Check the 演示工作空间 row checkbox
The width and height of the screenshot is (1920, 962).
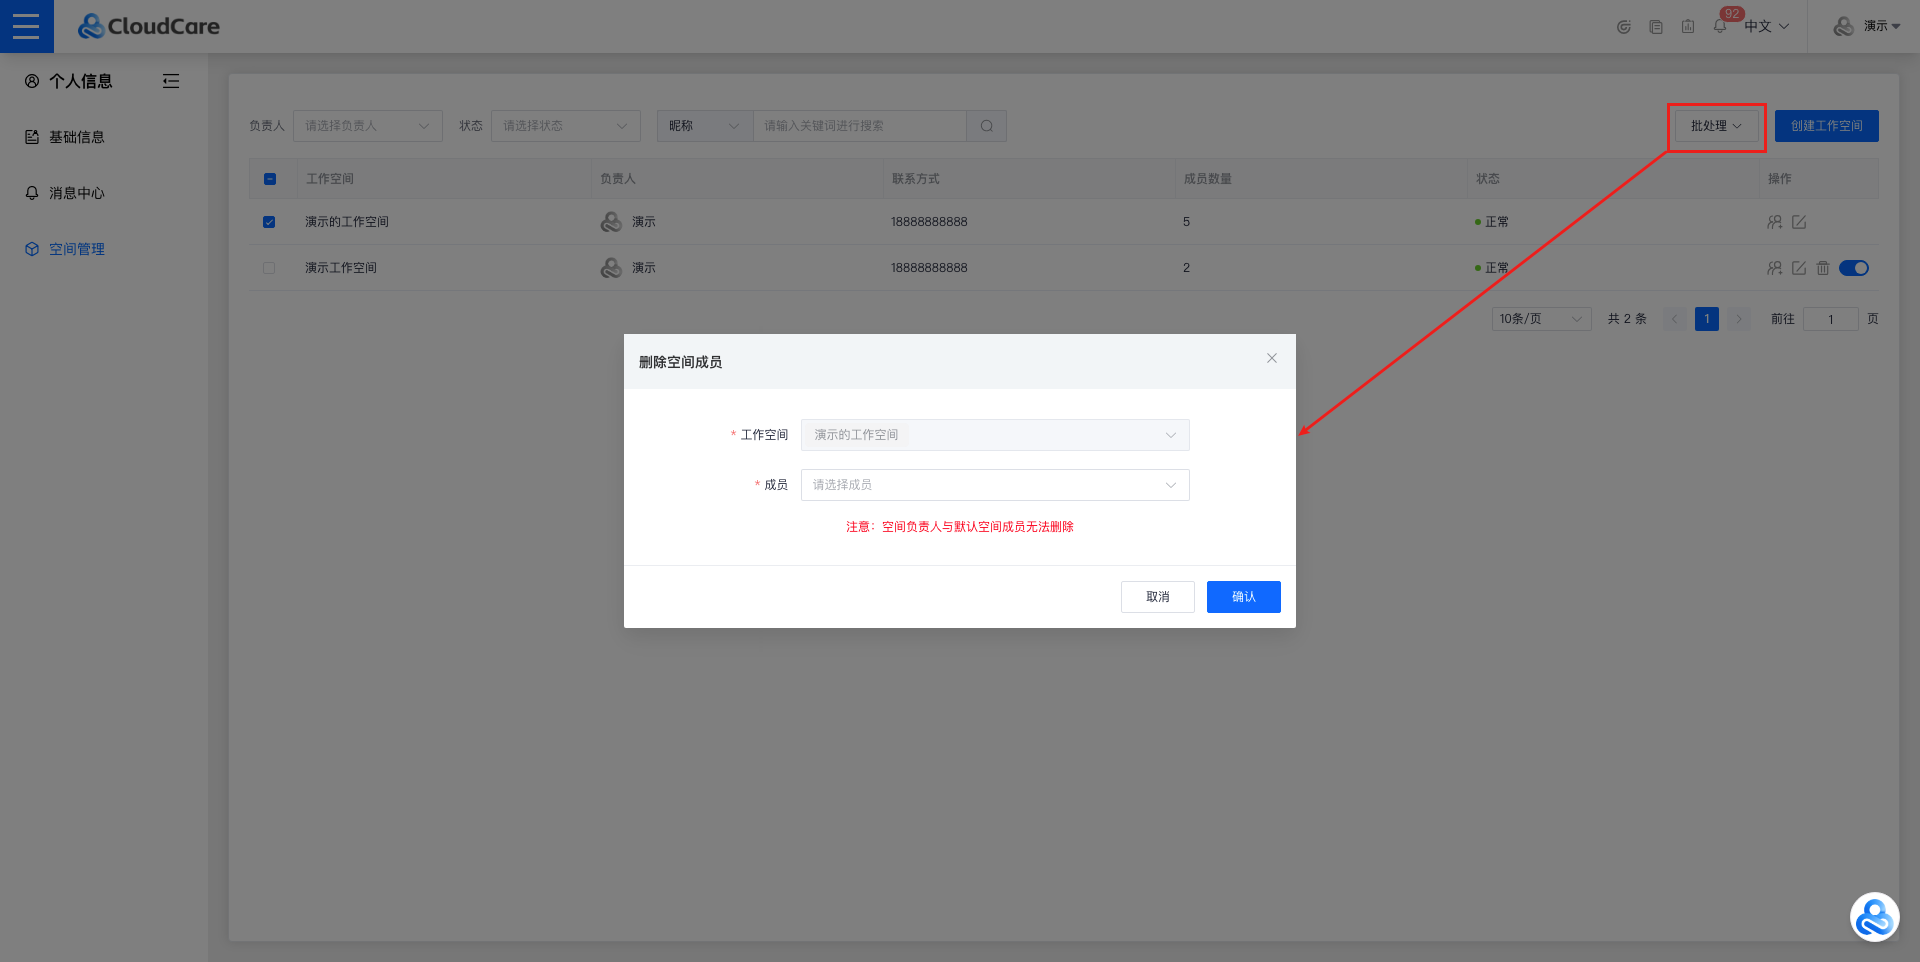pyautogui.click(x=269, y=268)
